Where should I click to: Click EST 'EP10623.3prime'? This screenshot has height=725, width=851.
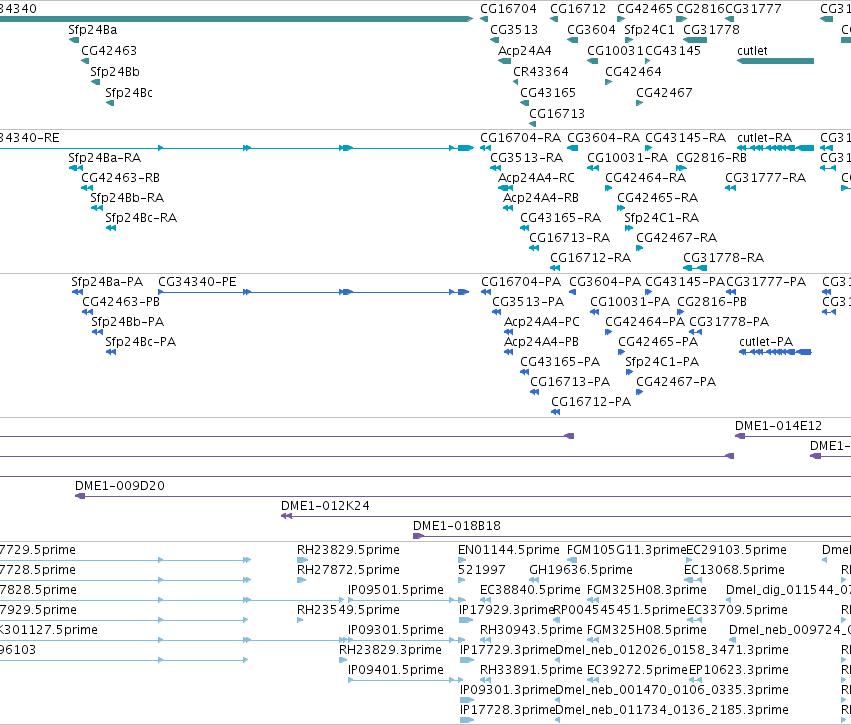(739, 671)
